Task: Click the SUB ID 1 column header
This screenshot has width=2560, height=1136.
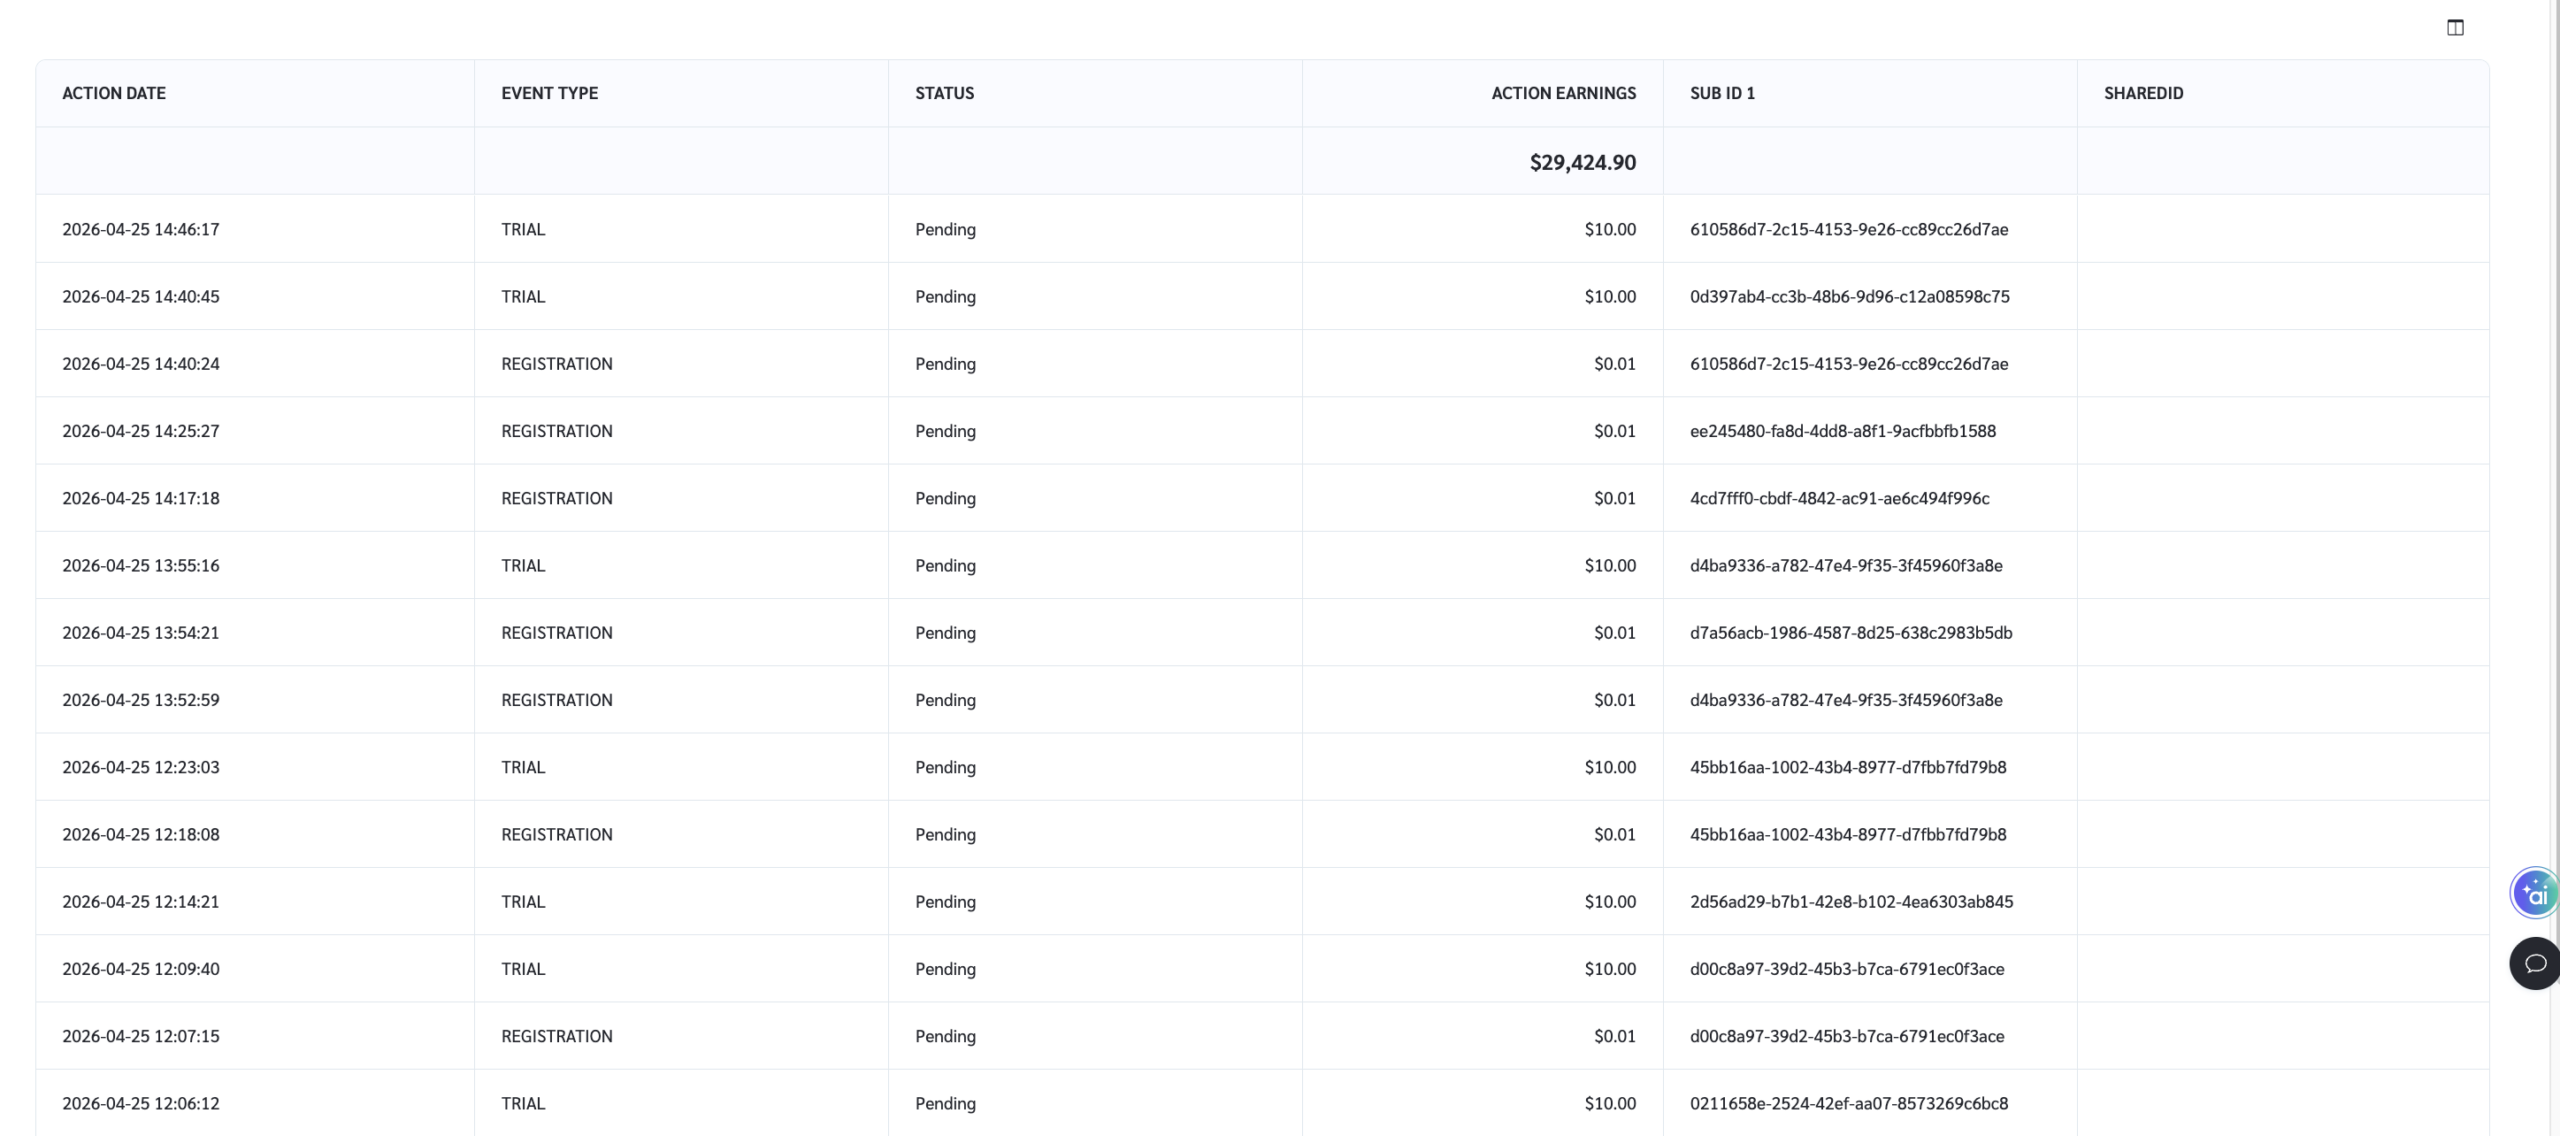Action: pos(1722,93)
